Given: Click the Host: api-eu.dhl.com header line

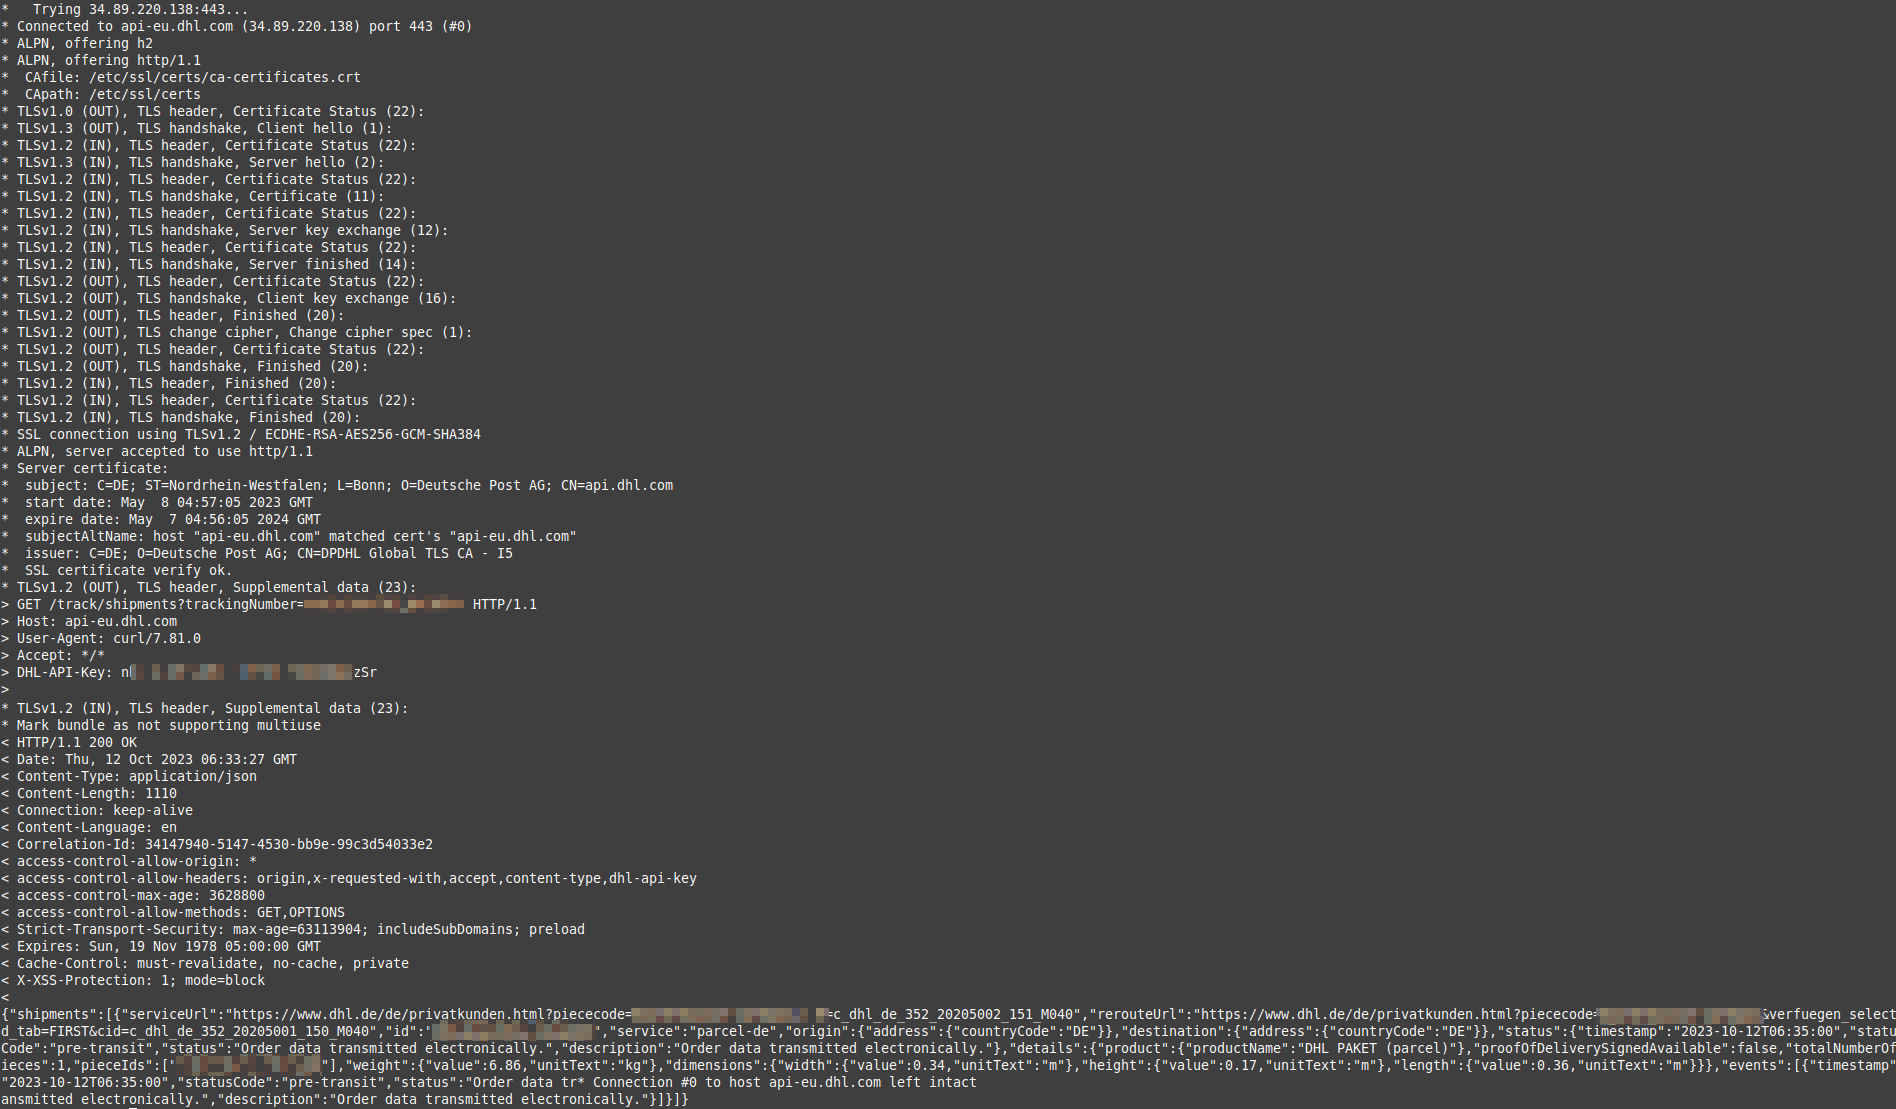Looking at the screenshot, I should click(x=96, y=621).
